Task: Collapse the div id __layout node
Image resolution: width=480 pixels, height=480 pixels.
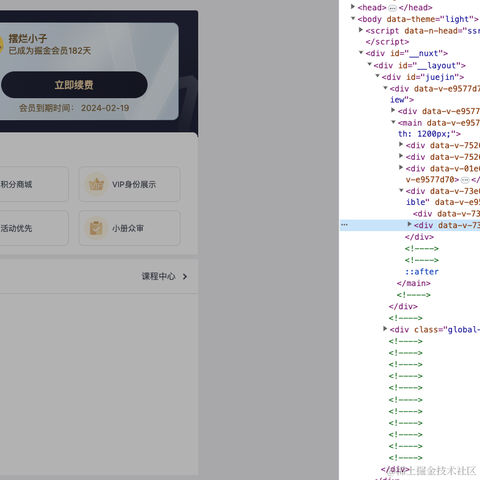Action: tap(369, 64)
